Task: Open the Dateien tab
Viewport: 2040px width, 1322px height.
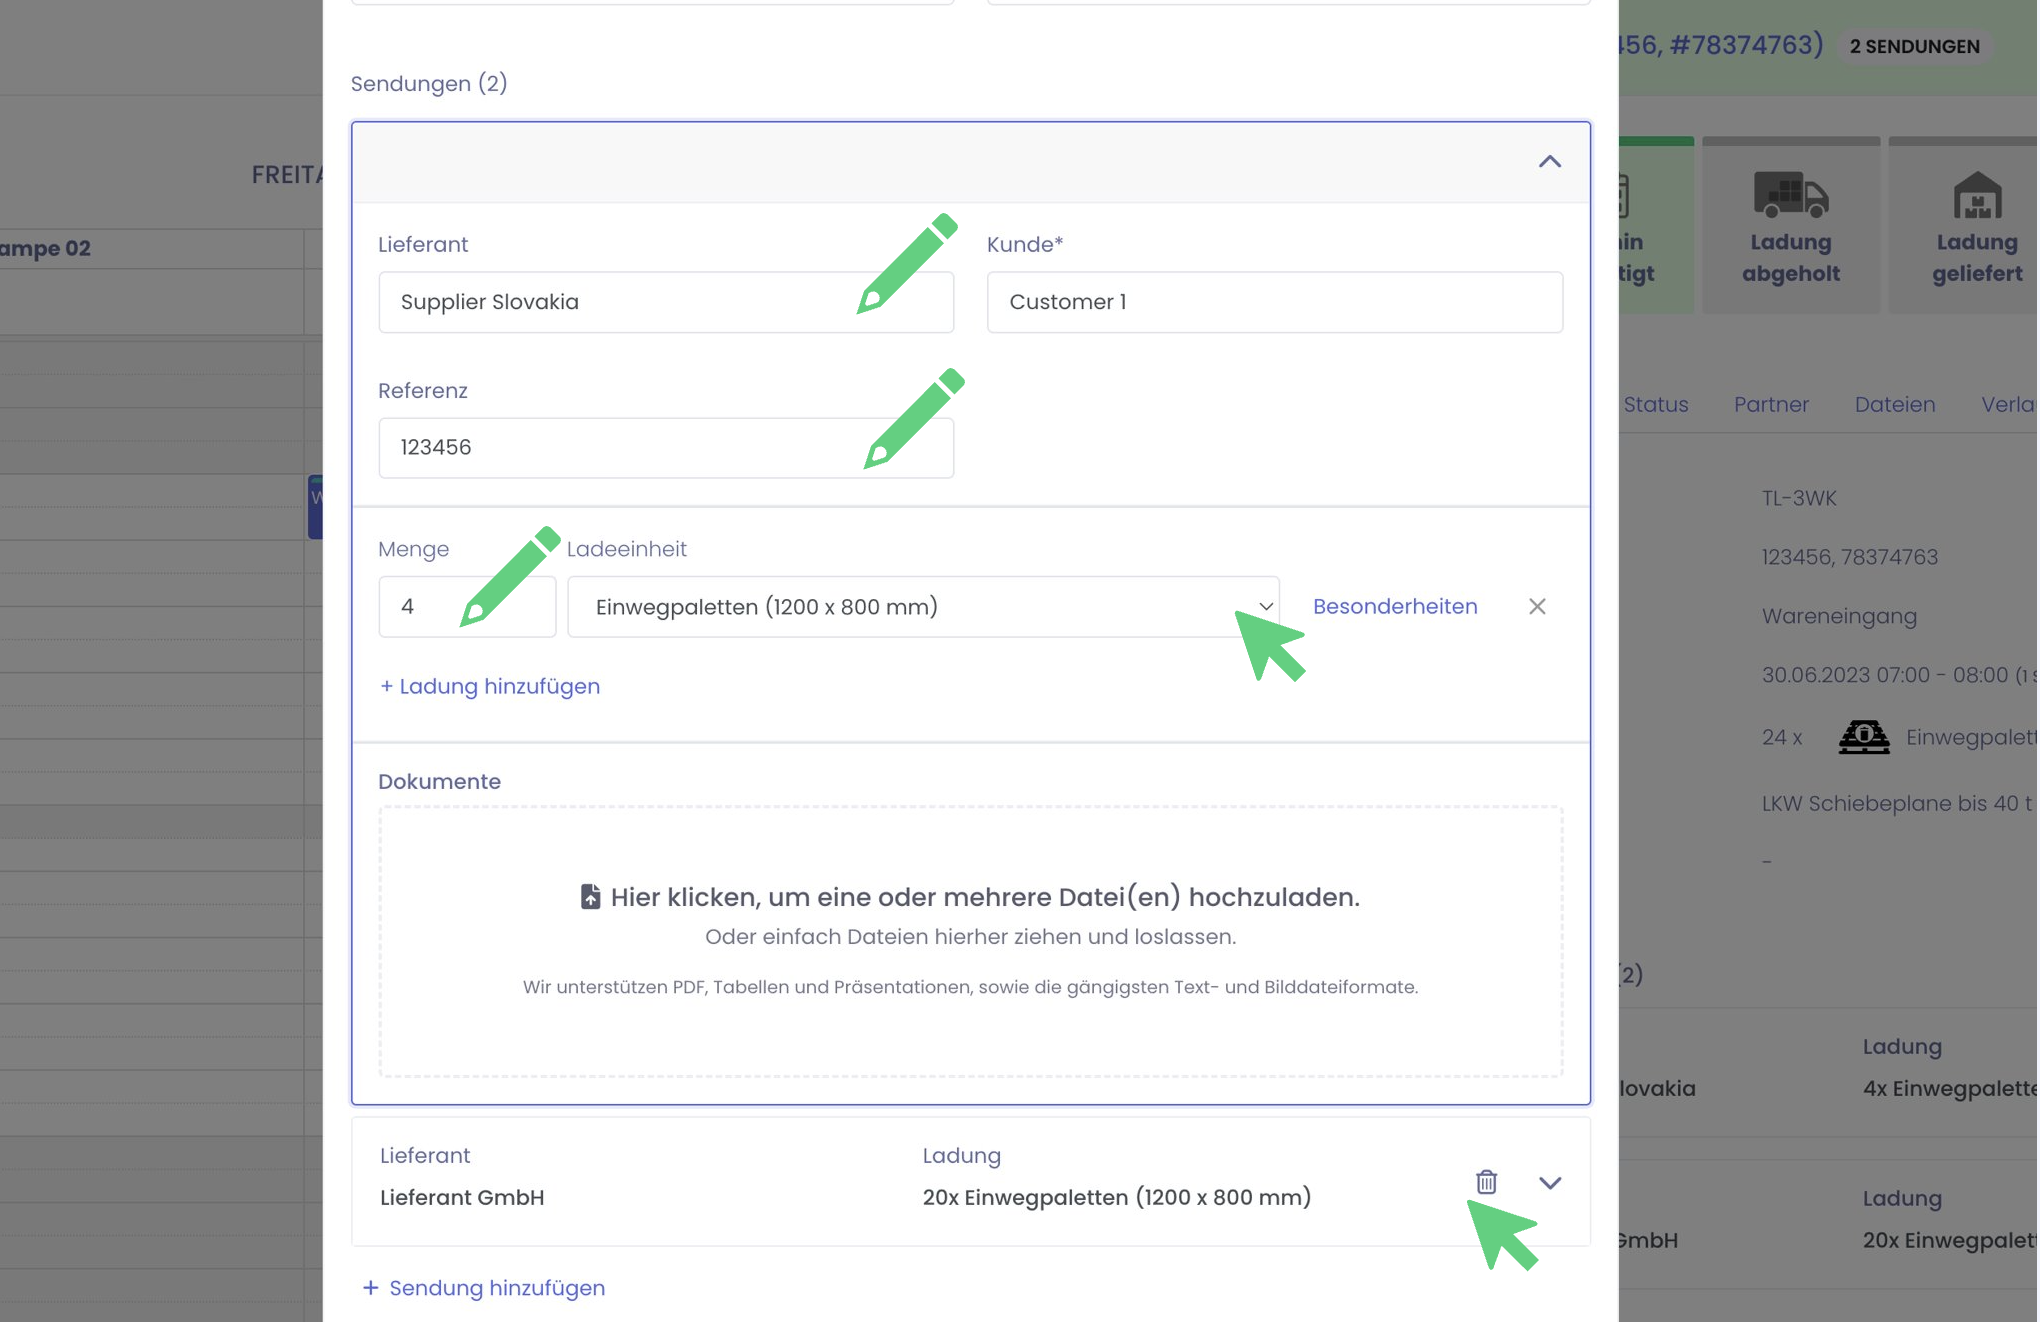Action: pos(1894,404)
